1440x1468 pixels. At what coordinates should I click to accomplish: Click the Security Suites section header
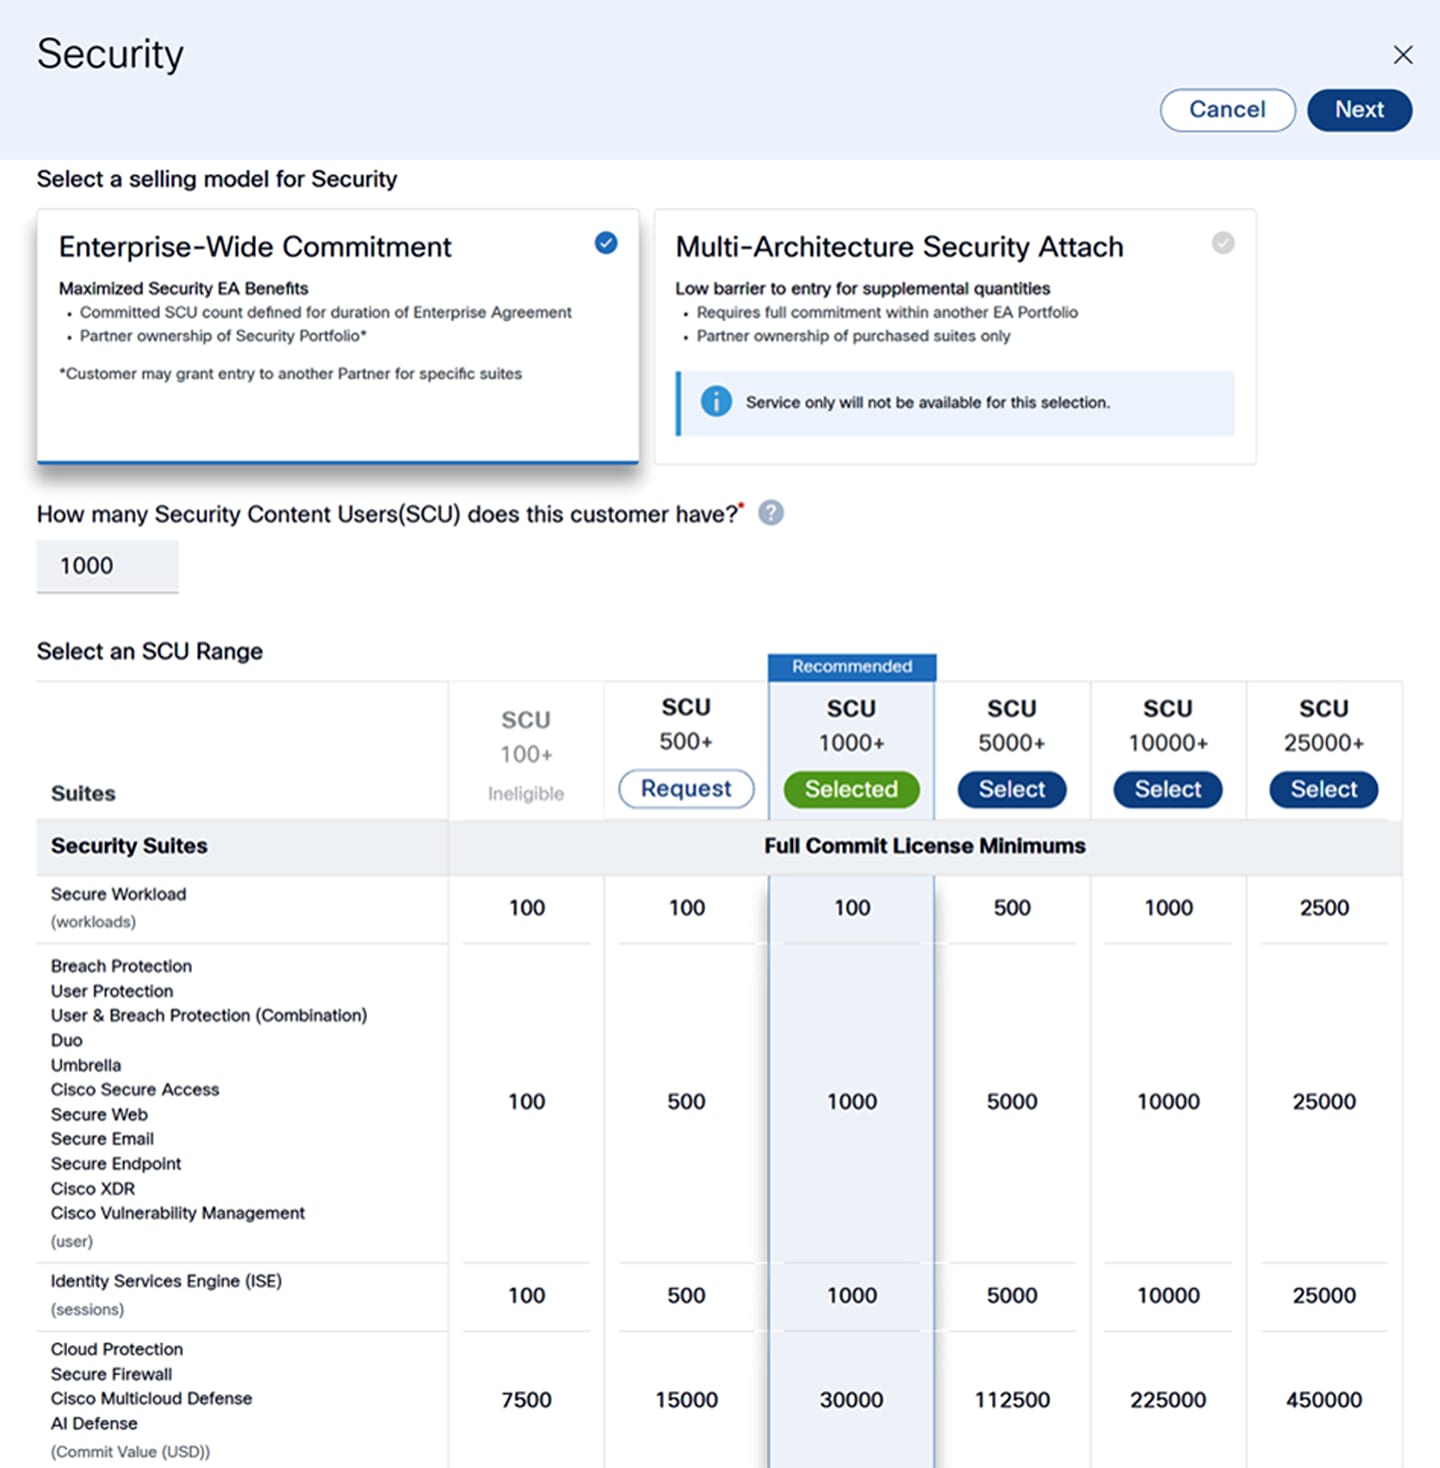tap(129, 846)
